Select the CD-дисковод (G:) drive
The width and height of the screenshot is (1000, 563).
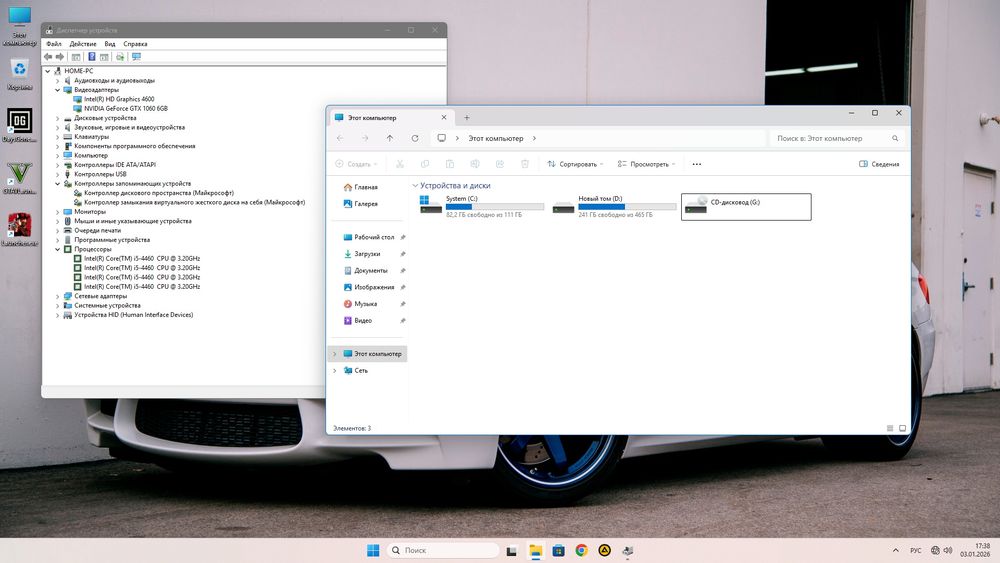click(x=745, y=206)
